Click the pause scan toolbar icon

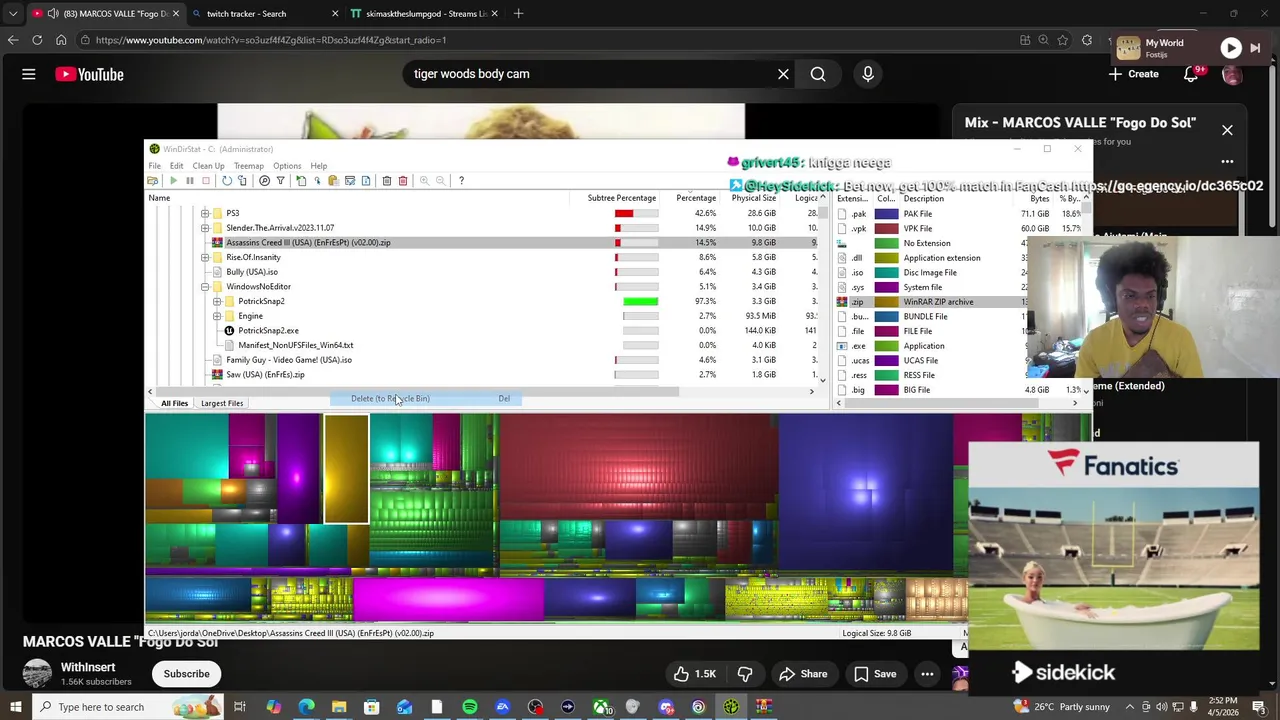pyautogui.click(x=190, y=181)
